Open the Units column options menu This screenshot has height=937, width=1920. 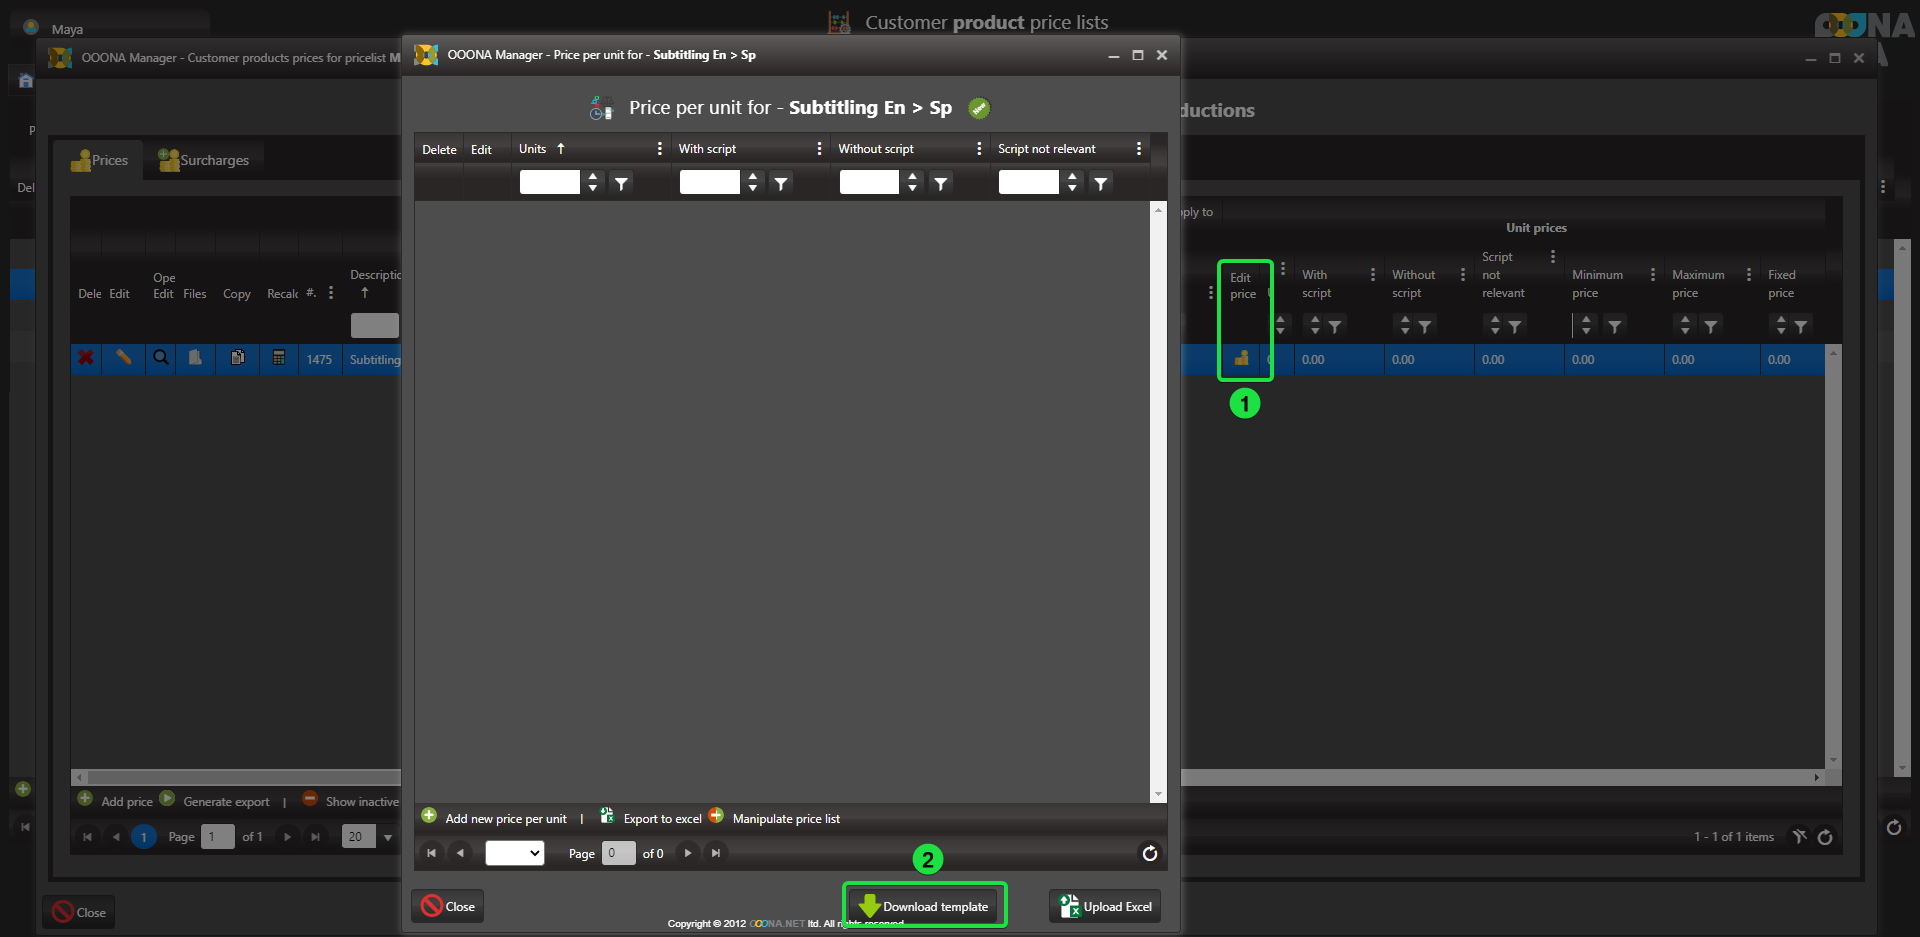coord(659,149)
